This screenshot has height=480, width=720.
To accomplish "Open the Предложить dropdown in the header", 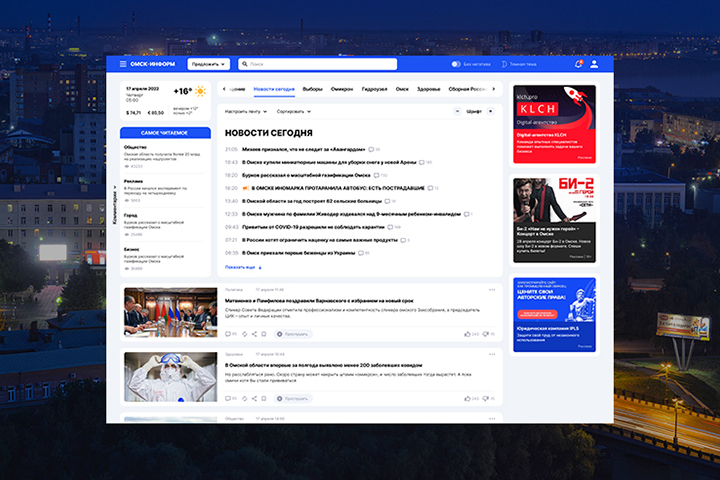I will pos(208,64).
